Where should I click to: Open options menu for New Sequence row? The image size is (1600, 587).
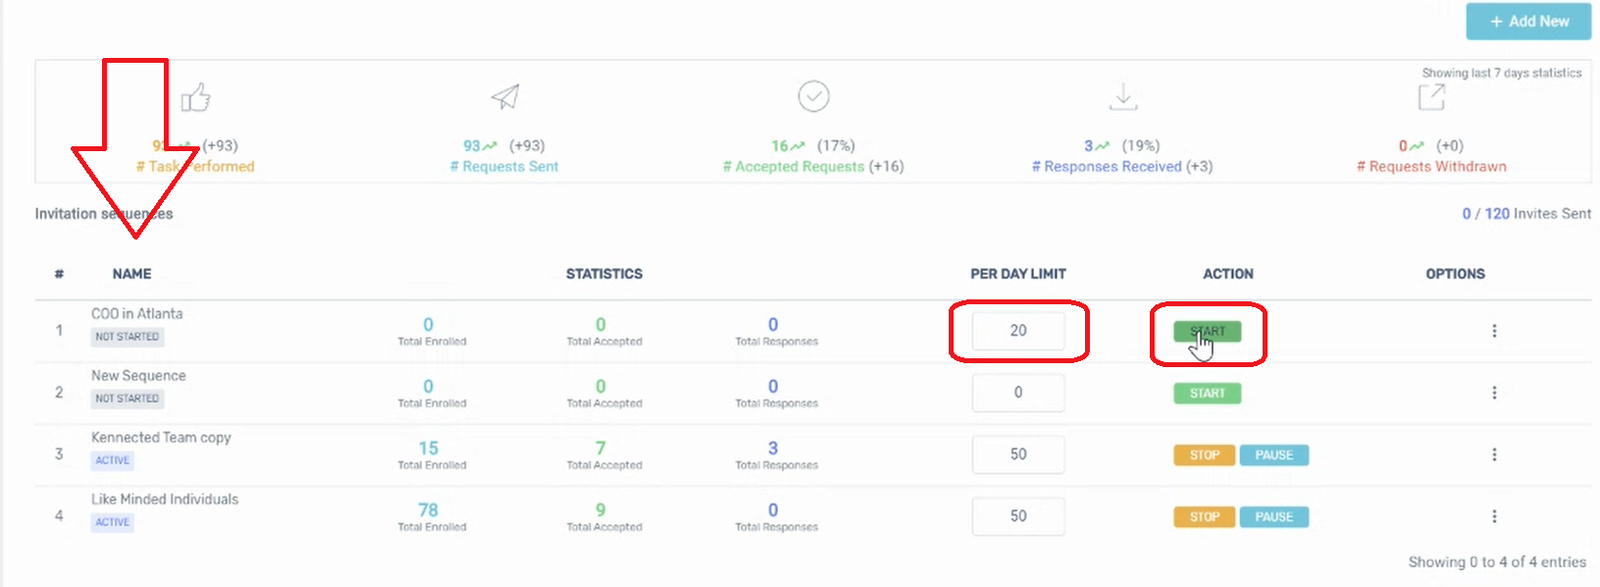point(1494,393)
